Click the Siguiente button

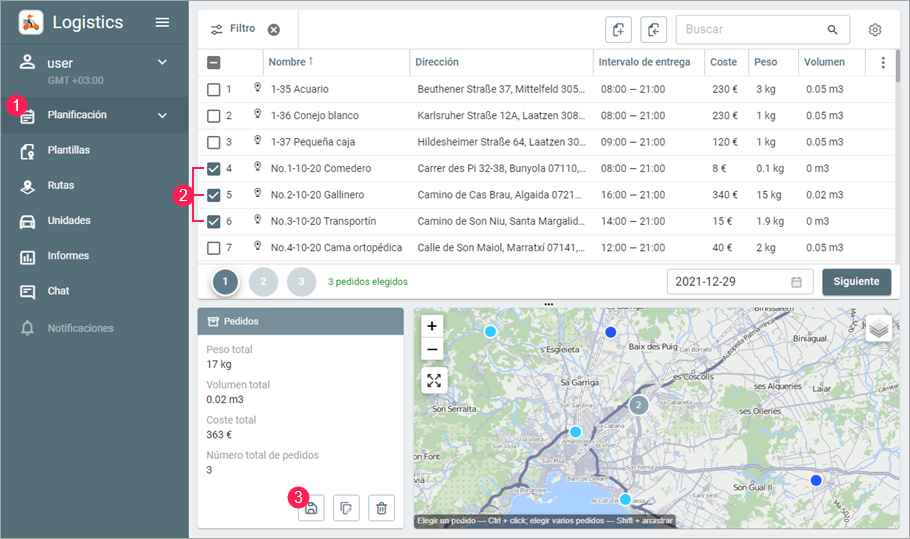coord(856,282)
